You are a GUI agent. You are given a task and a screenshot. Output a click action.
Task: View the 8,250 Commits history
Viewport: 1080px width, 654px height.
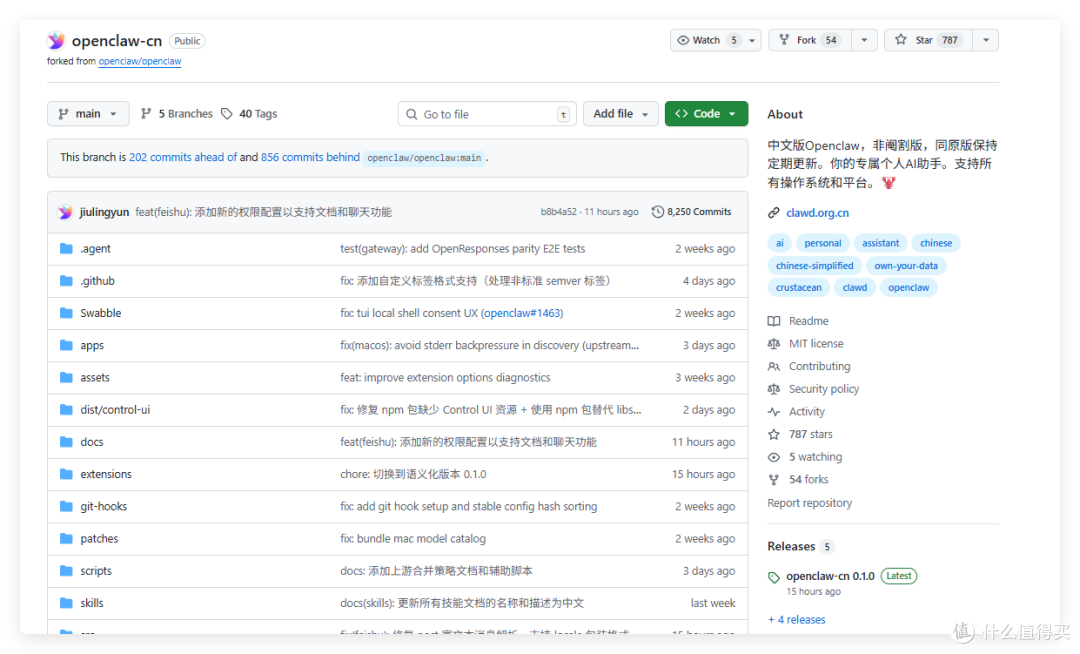692,212
